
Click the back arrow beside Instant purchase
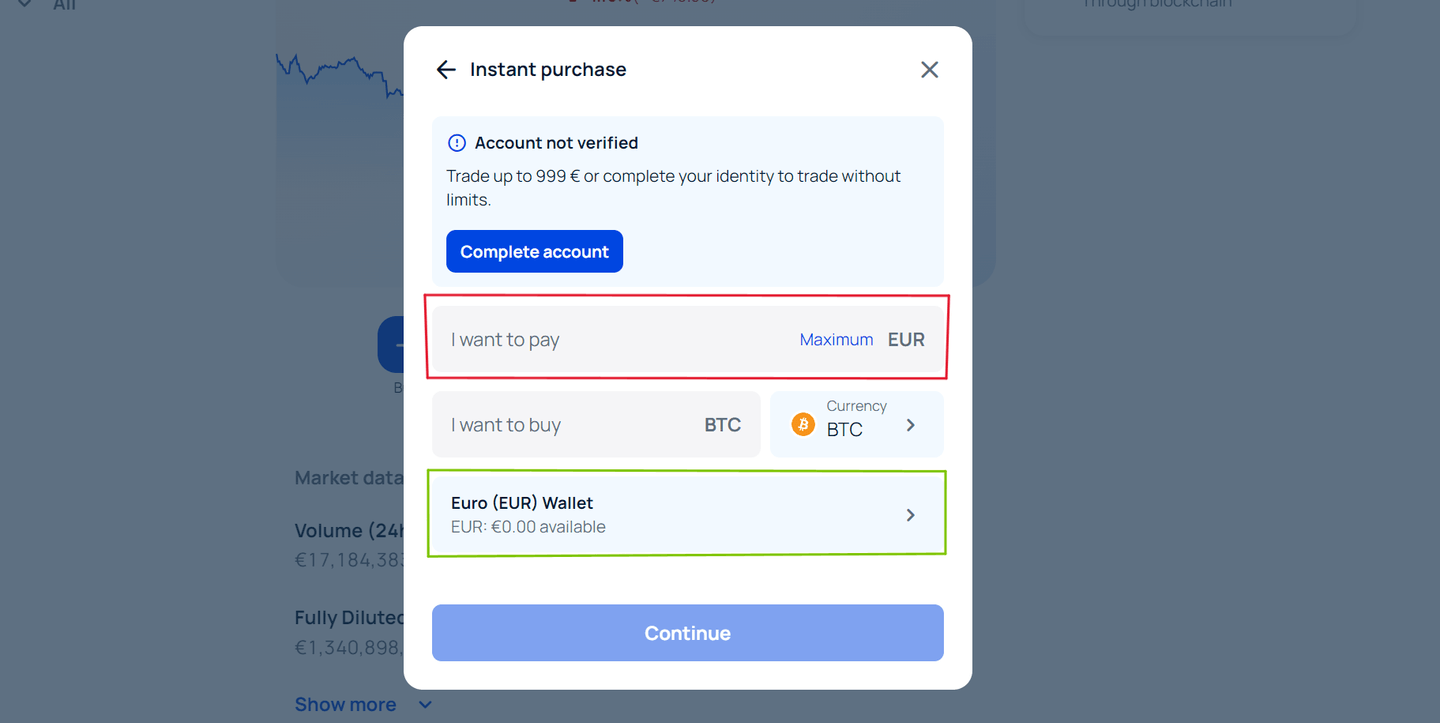tap(445, 69)
